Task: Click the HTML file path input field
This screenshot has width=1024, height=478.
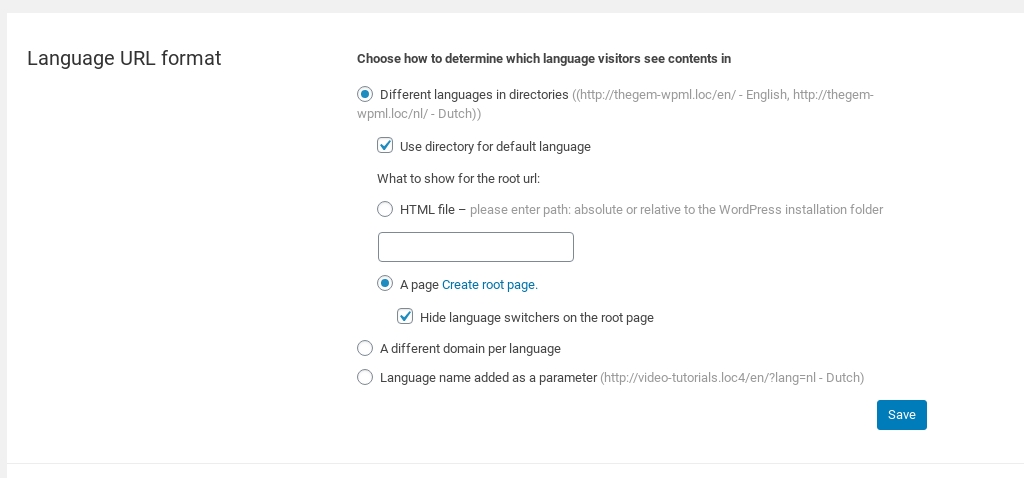Action: [x=475, y=247]
